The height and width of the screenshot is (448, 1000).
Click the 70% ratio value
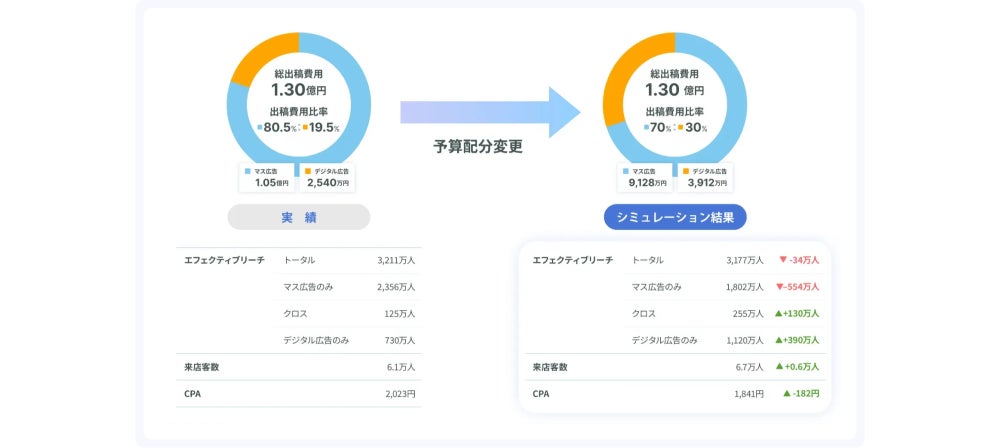coord(661,128)
